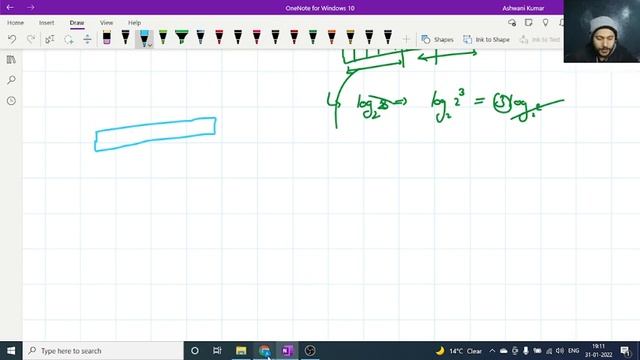Select the pink pen
The image size is (640, 360).
point(256,38)
